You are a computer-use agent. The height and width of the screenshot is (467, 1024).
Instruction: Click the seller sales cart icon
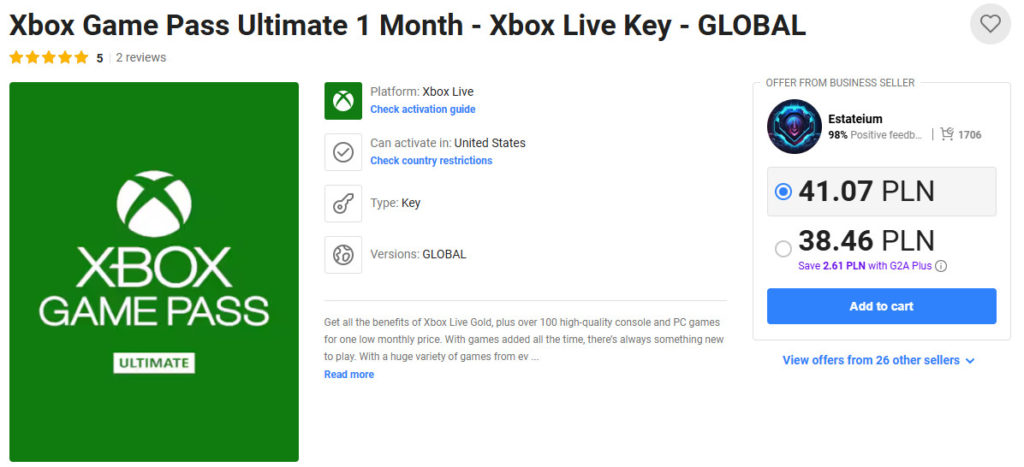pyautogui.click(x=947, y=135)
